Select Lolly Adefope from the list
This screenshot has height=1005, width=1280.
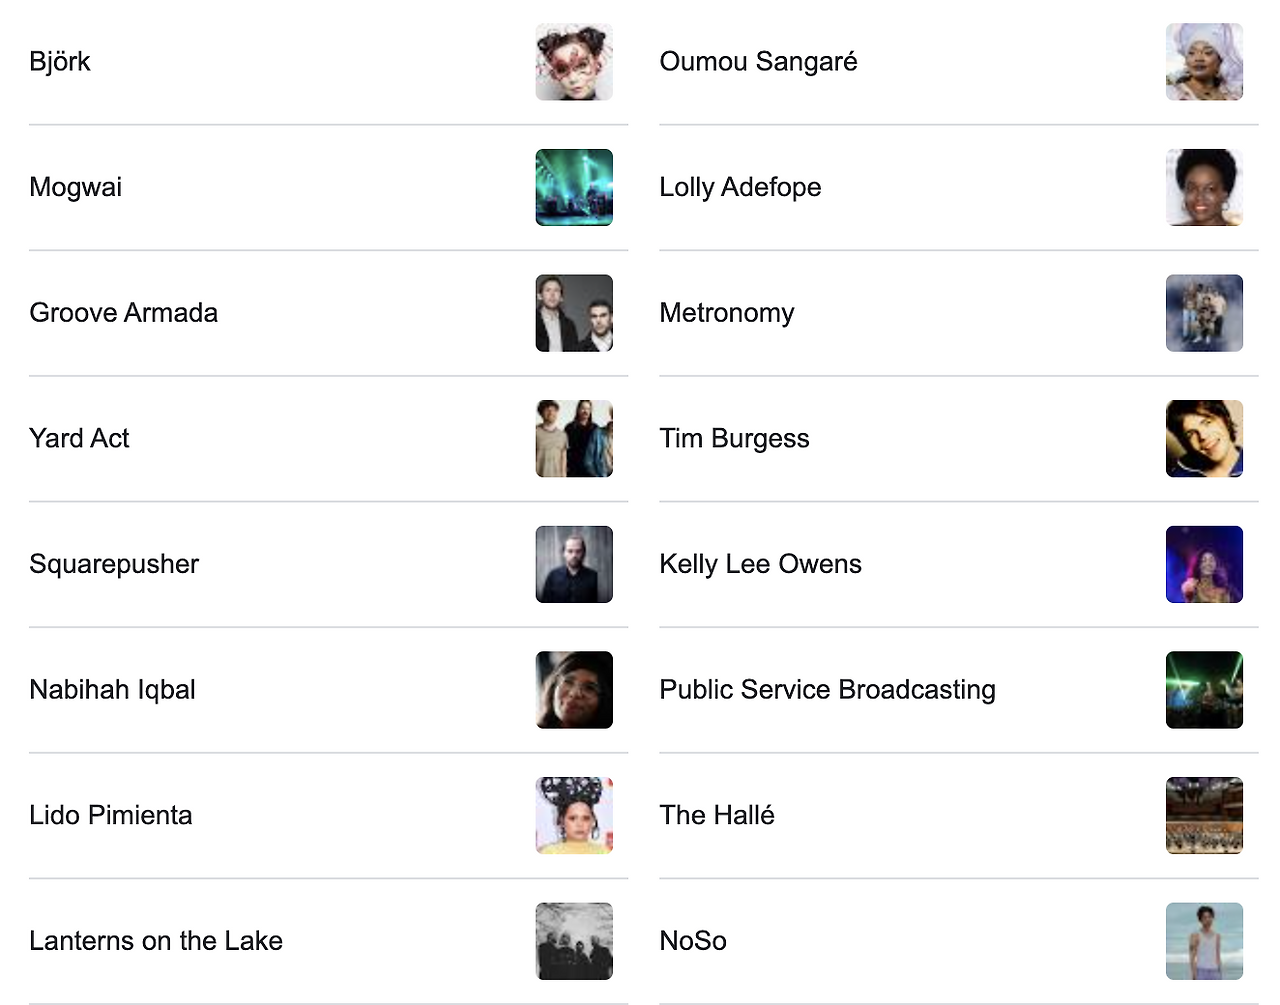[x=739, y=187]
